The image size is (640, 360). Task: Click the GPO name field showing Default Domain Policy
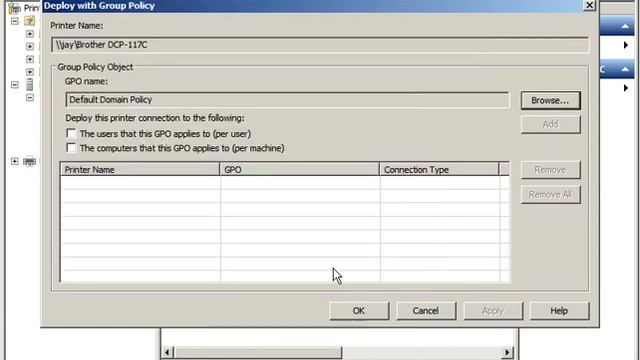pyautogui.click(x=287, y=100)
